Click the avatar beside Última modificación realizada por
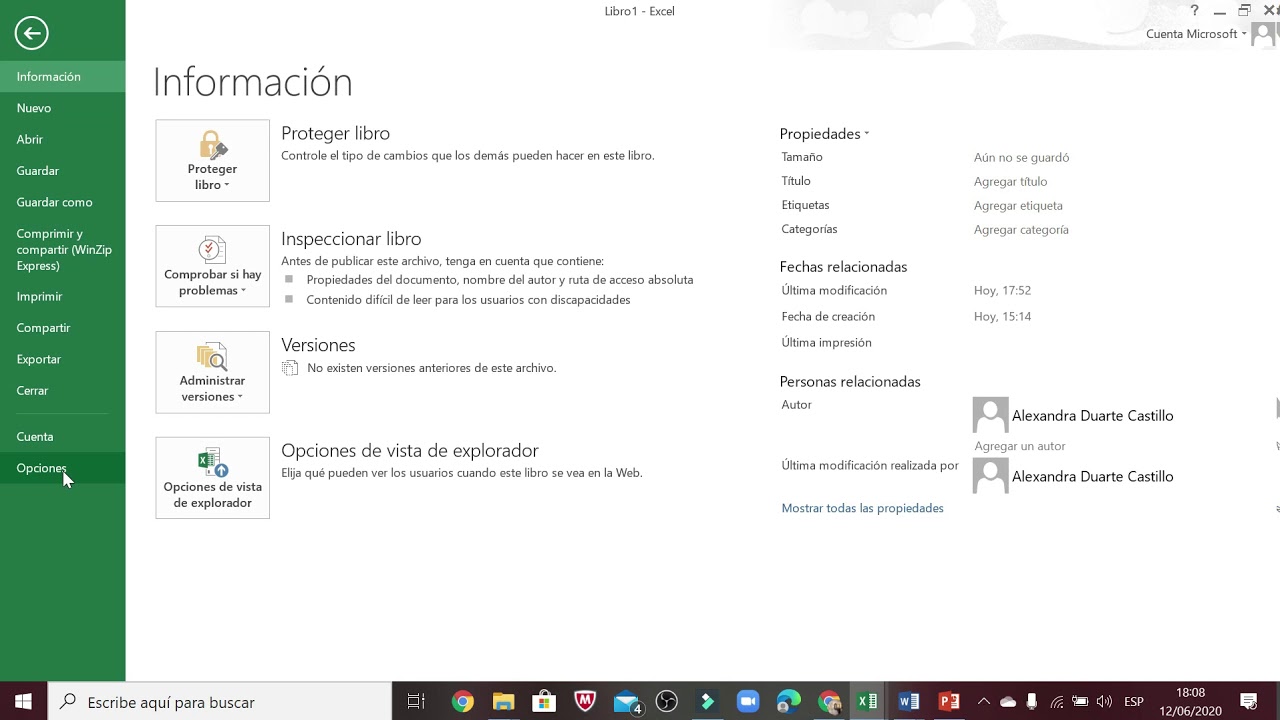 (990, 476)
